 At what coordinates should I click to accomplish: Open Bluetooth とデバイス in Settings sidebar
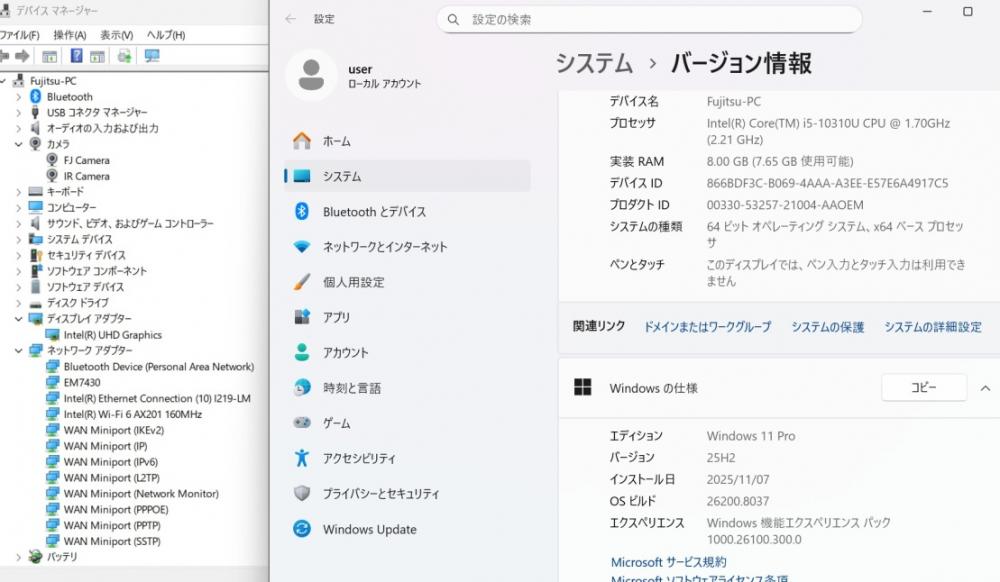point(374,212)
